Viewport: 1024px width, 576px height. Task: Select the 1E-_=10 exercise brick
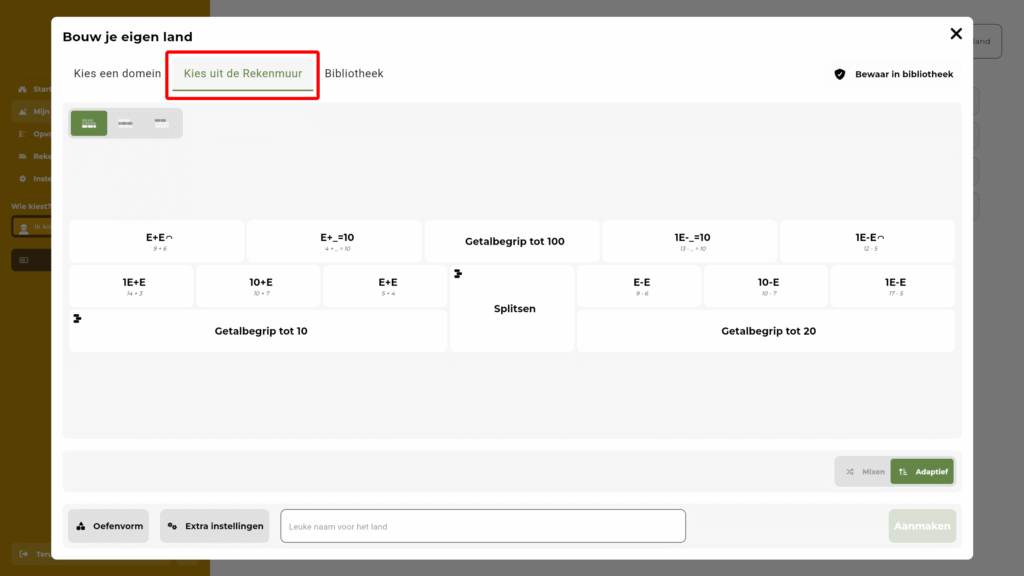691,241
